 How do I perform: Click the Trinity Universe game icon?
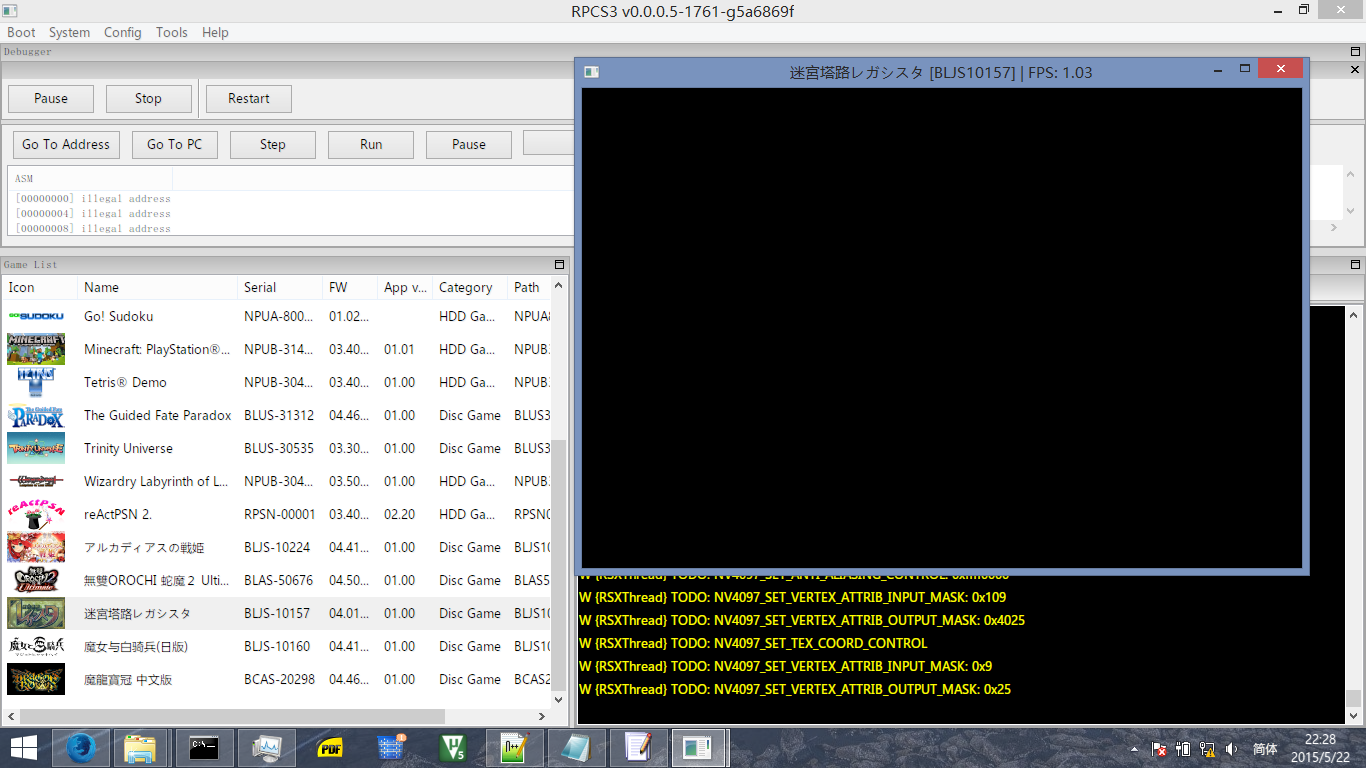pyautogui.click(x=36, y=448)
